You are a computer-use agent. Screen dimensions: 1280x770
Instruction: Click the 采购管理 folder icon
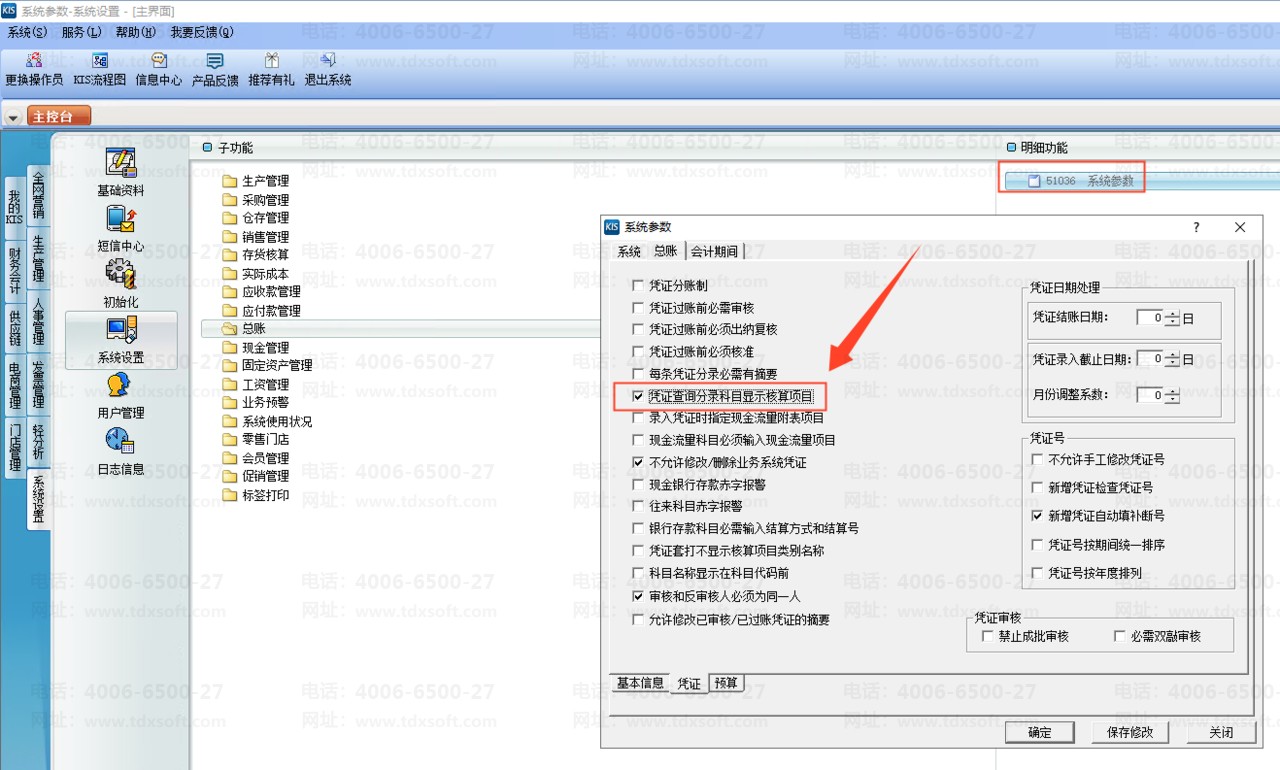coord(230,200)
